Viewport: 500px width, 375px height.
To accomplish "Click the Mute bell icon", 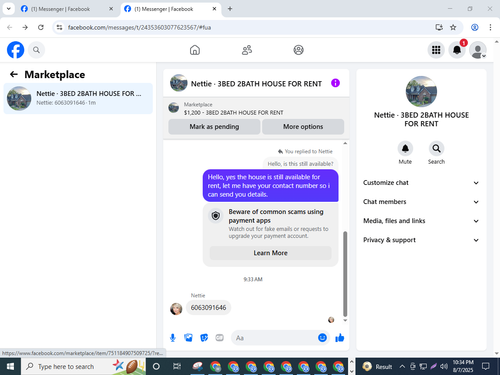I will click(405, 148).
